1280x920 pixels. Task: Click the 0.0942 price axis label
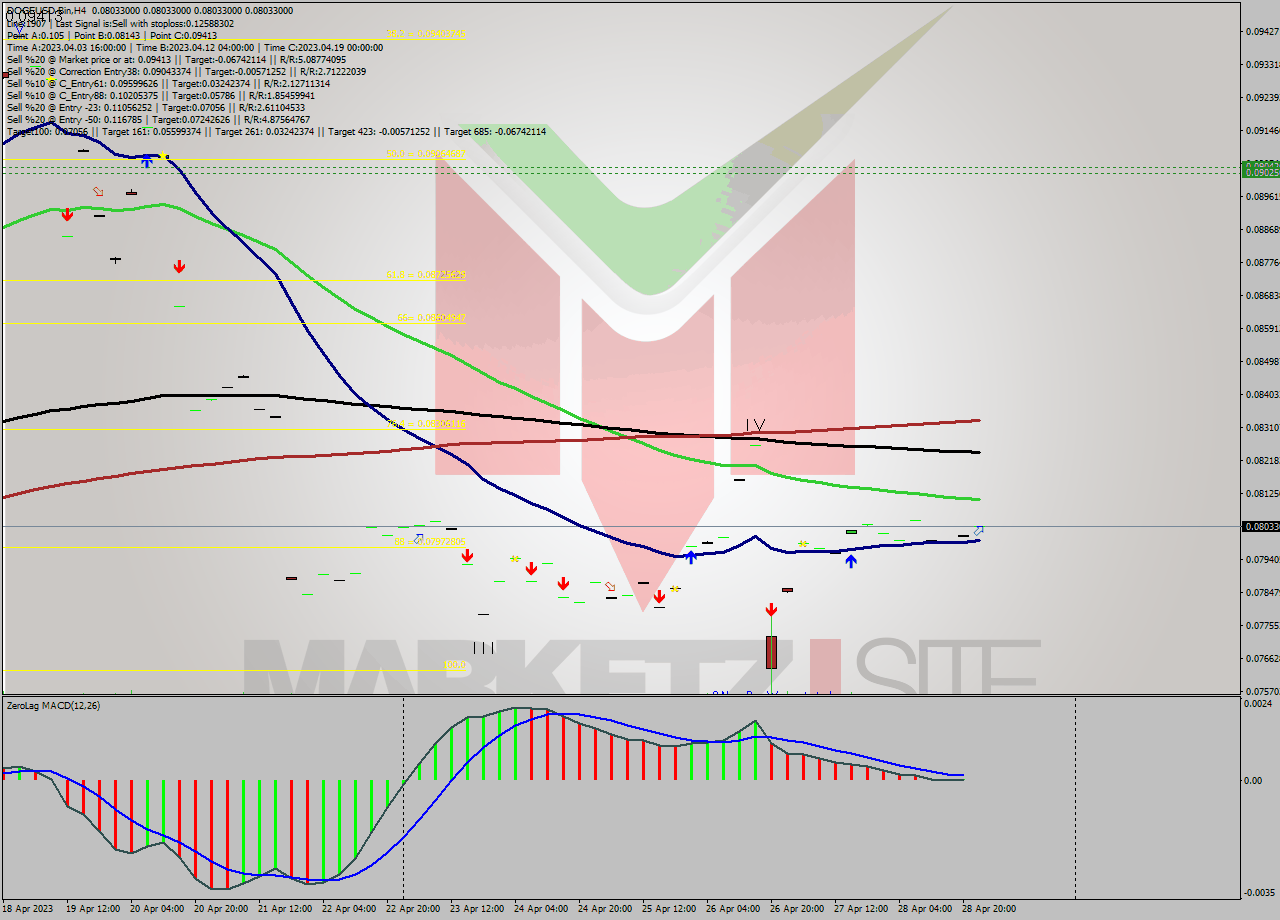point(1262,31)
